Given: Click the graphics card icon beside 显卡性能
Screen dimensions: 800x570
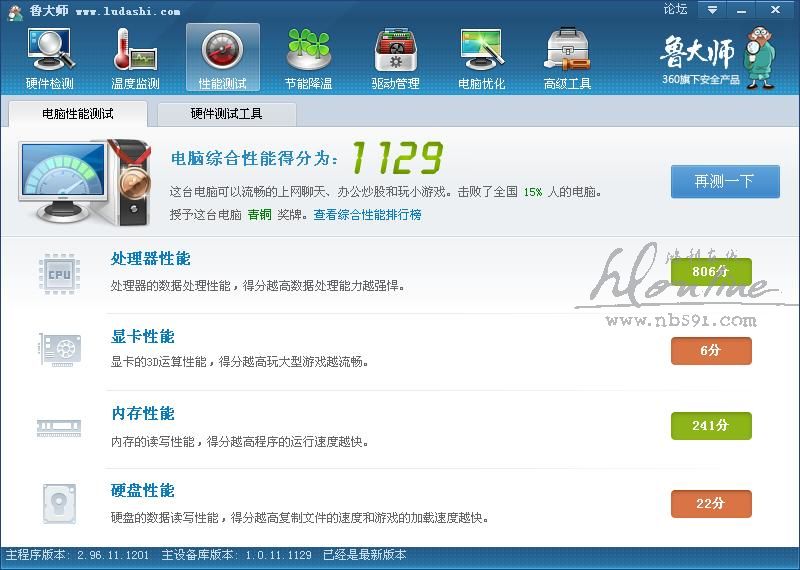Looking at the screenshot, I should tap(60, 350).
